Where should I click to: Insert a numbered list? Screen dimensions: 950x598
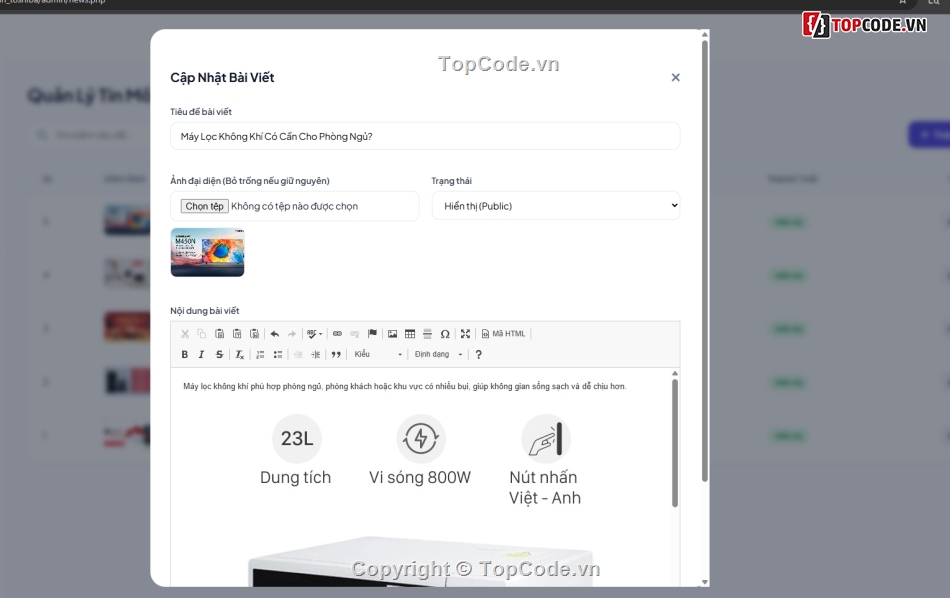(x=260, y=354)
